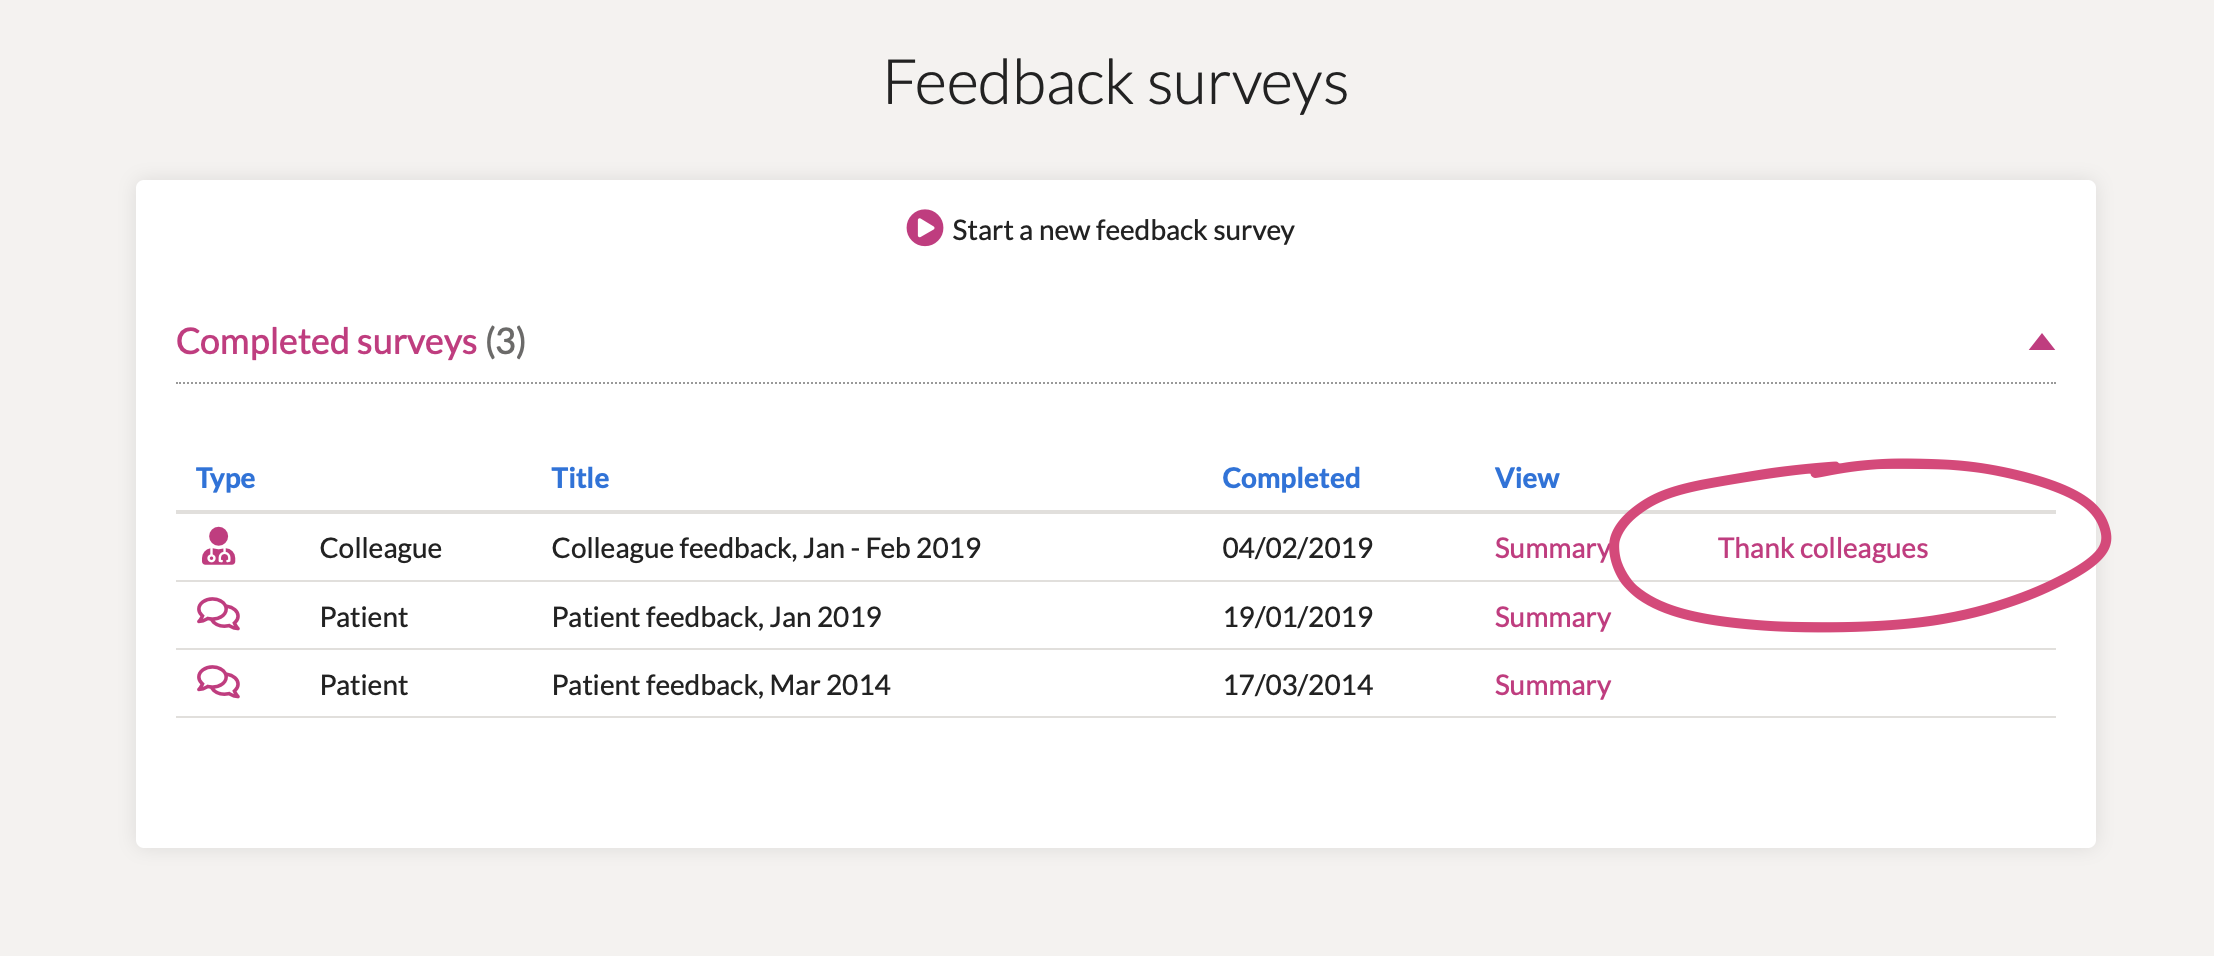Click the play icon beside Start a new feedback survey
Image resolution: width=2214 pixels, height=956 pixels.
(924, 228)
